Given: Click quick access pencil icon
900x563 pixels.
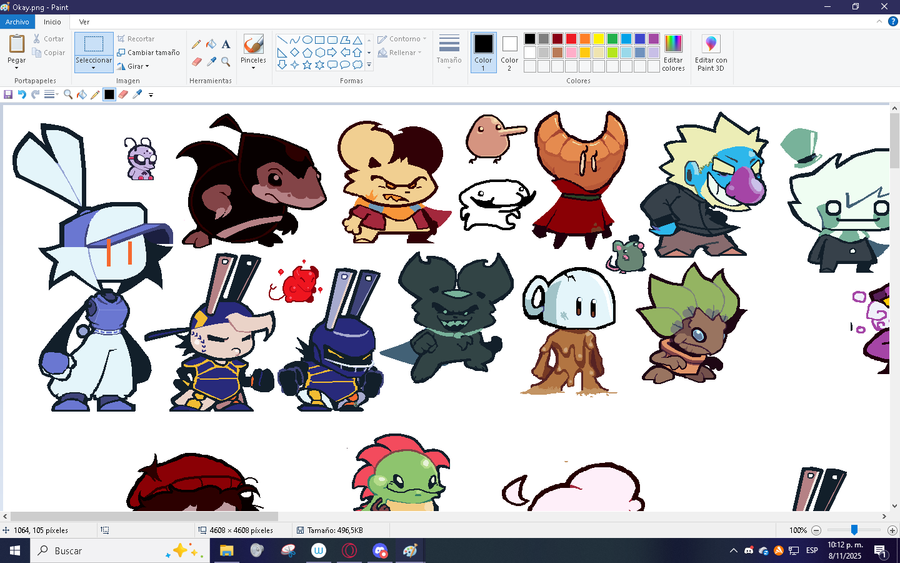Looking at the screenshot, I should pyautogui.click(x=95, y=95).
